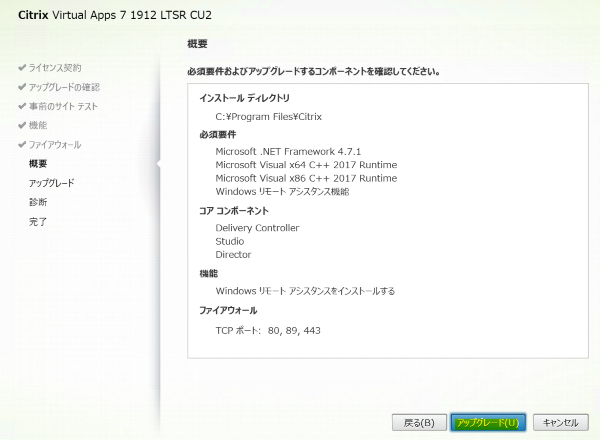Click the checkmark beside 機能 step
600x440 pixels.
click(22, 125)
